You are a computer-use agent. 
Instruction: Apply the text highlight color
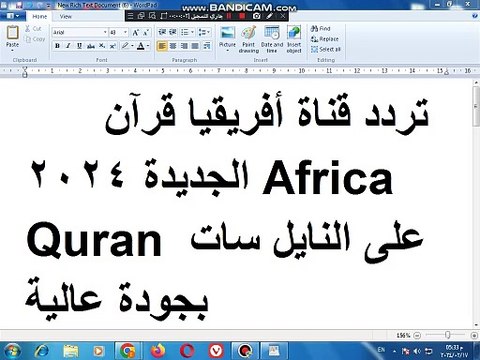pyautogui.click(x=125, y=46)
